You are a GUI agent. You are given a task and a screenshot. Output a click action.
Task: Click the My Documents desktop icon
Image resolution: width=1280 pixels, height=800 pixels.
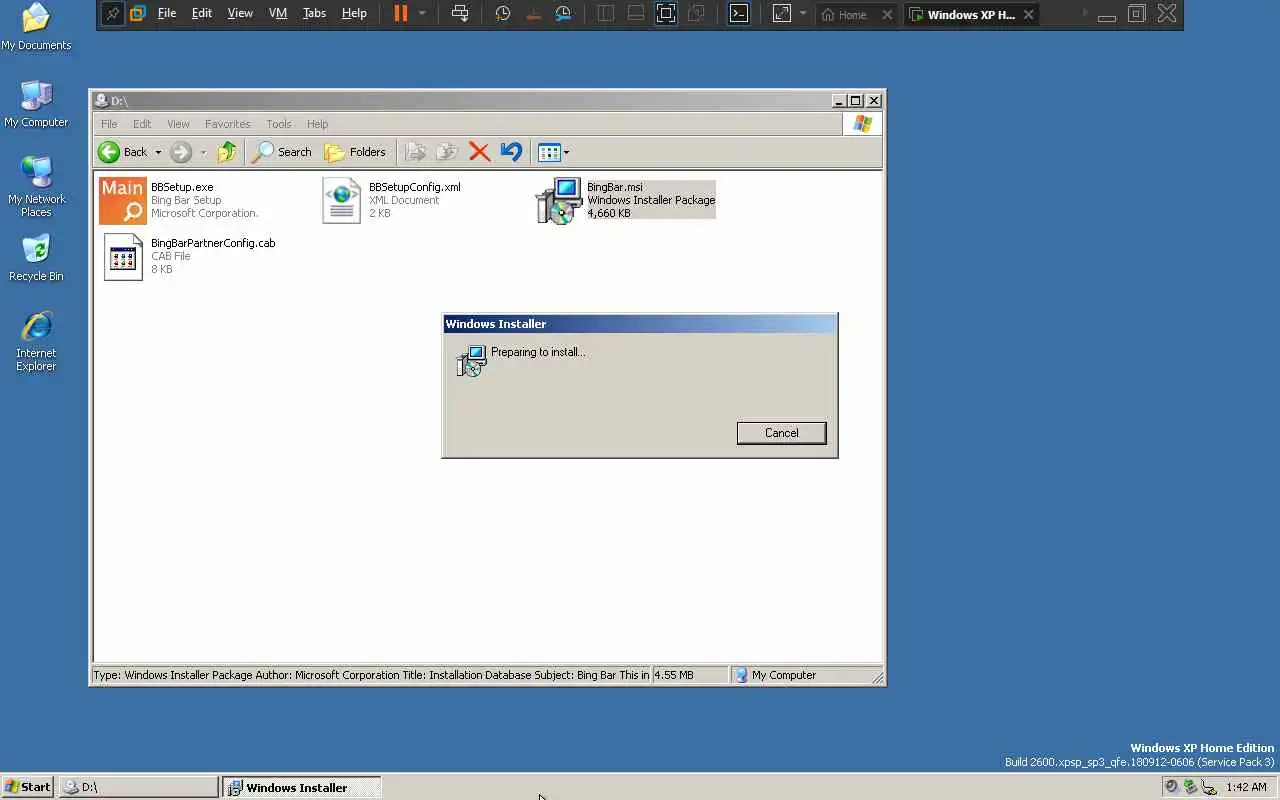pos(36,28)
